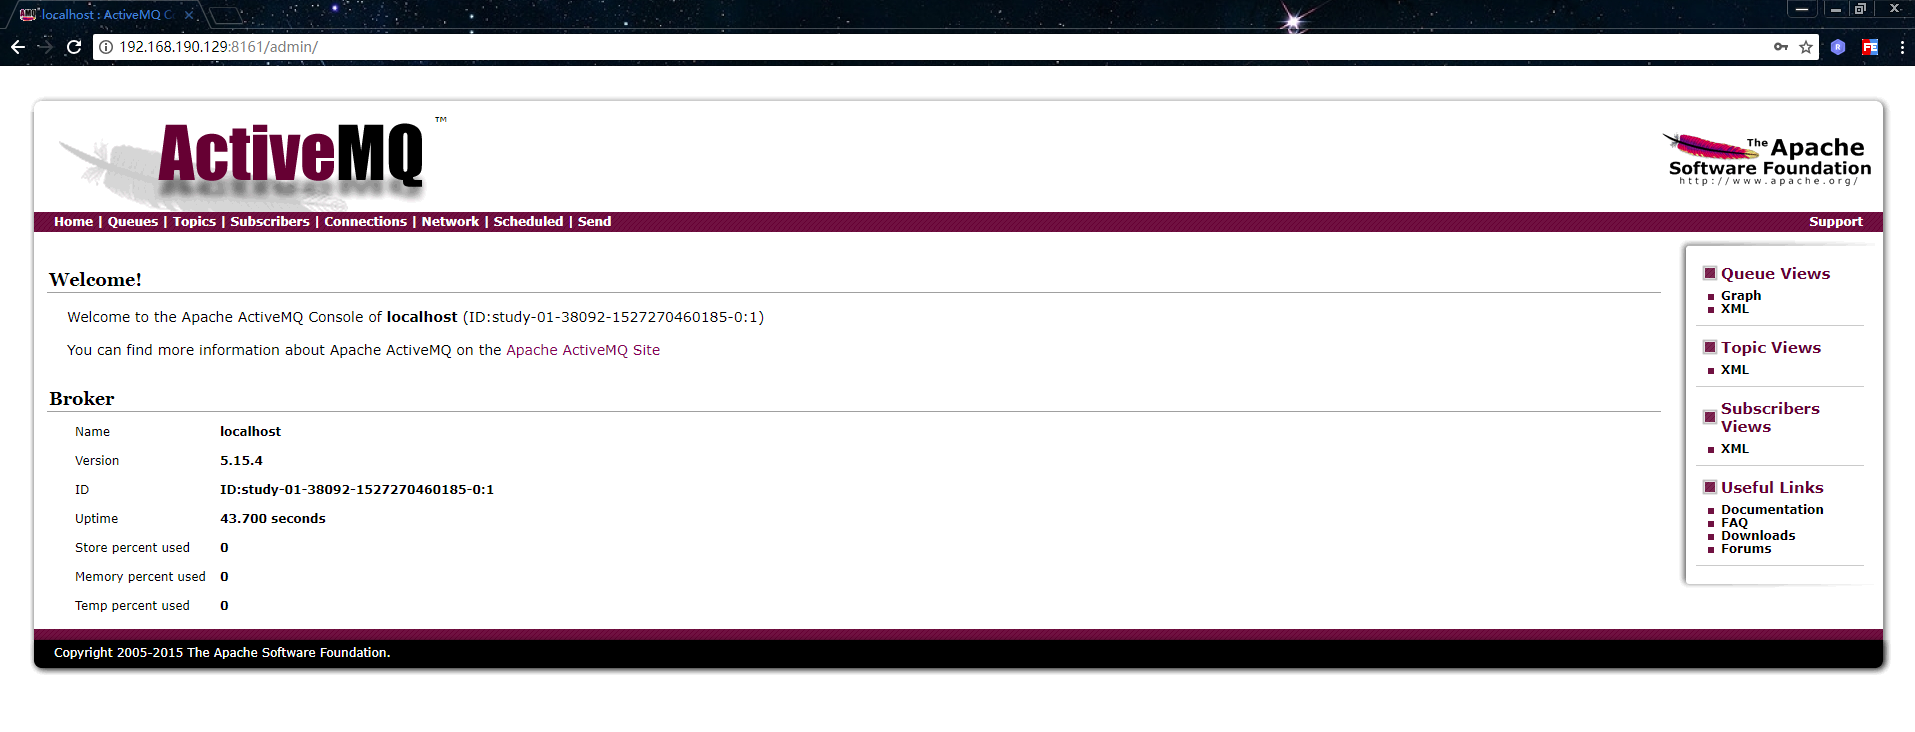This screenshot has width=1915, height=732.
Task: Click the Store percent used label
Action: [x=132, y=548]
